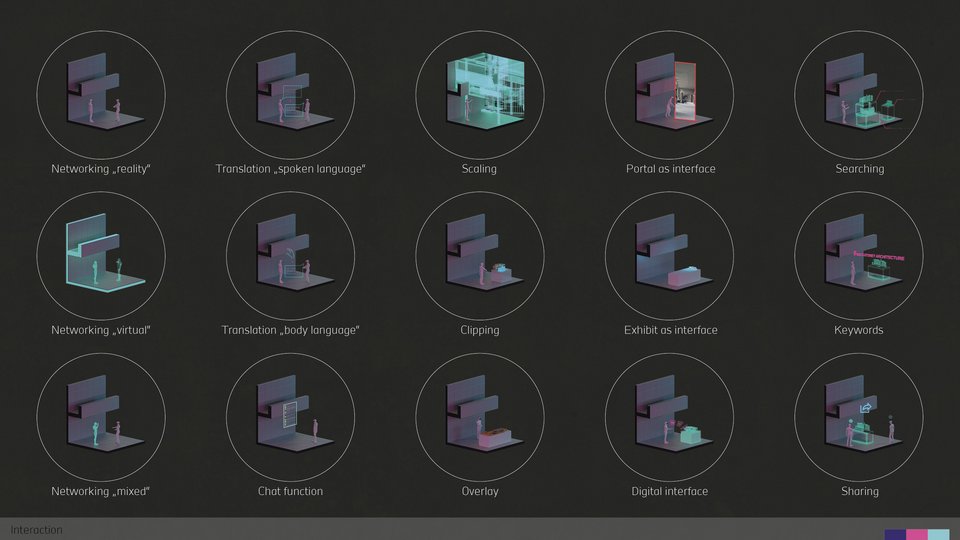Image resolution: width=960 pixels, height=540 pixels.
Task: Select the Searching diagram icon
Action: pos(859,95)
